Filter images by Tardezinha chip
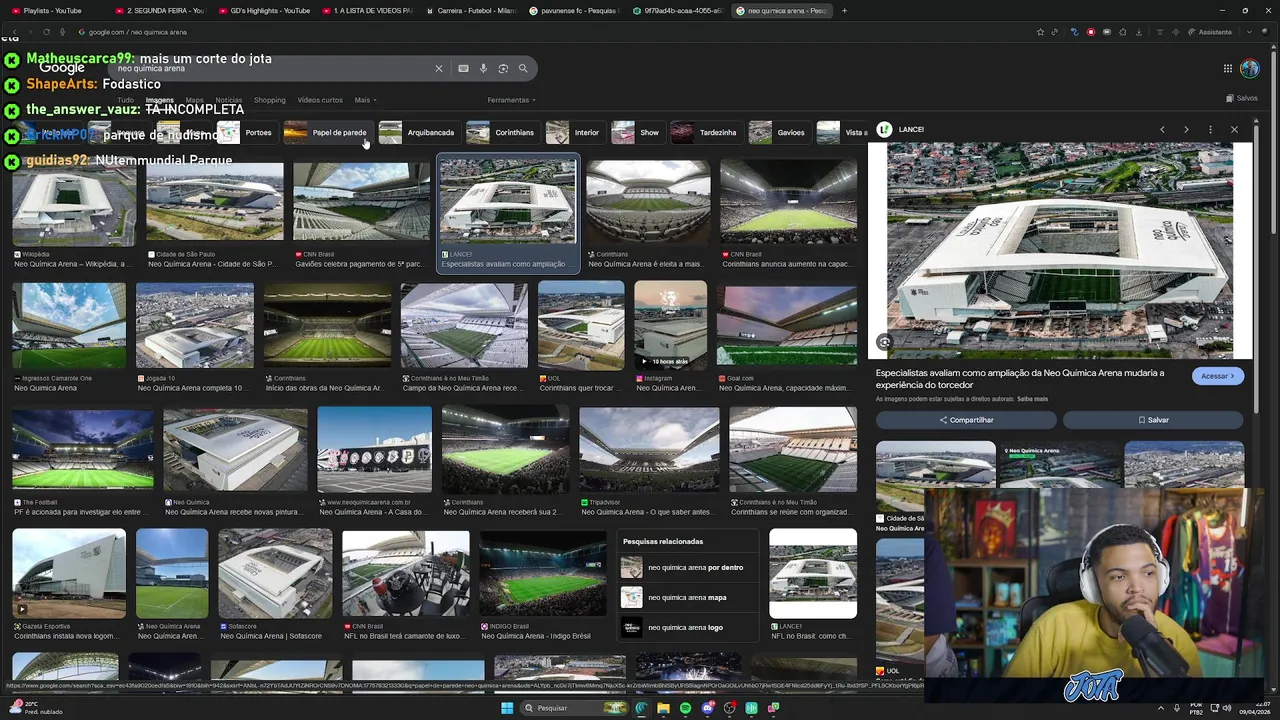 [705, 132]
